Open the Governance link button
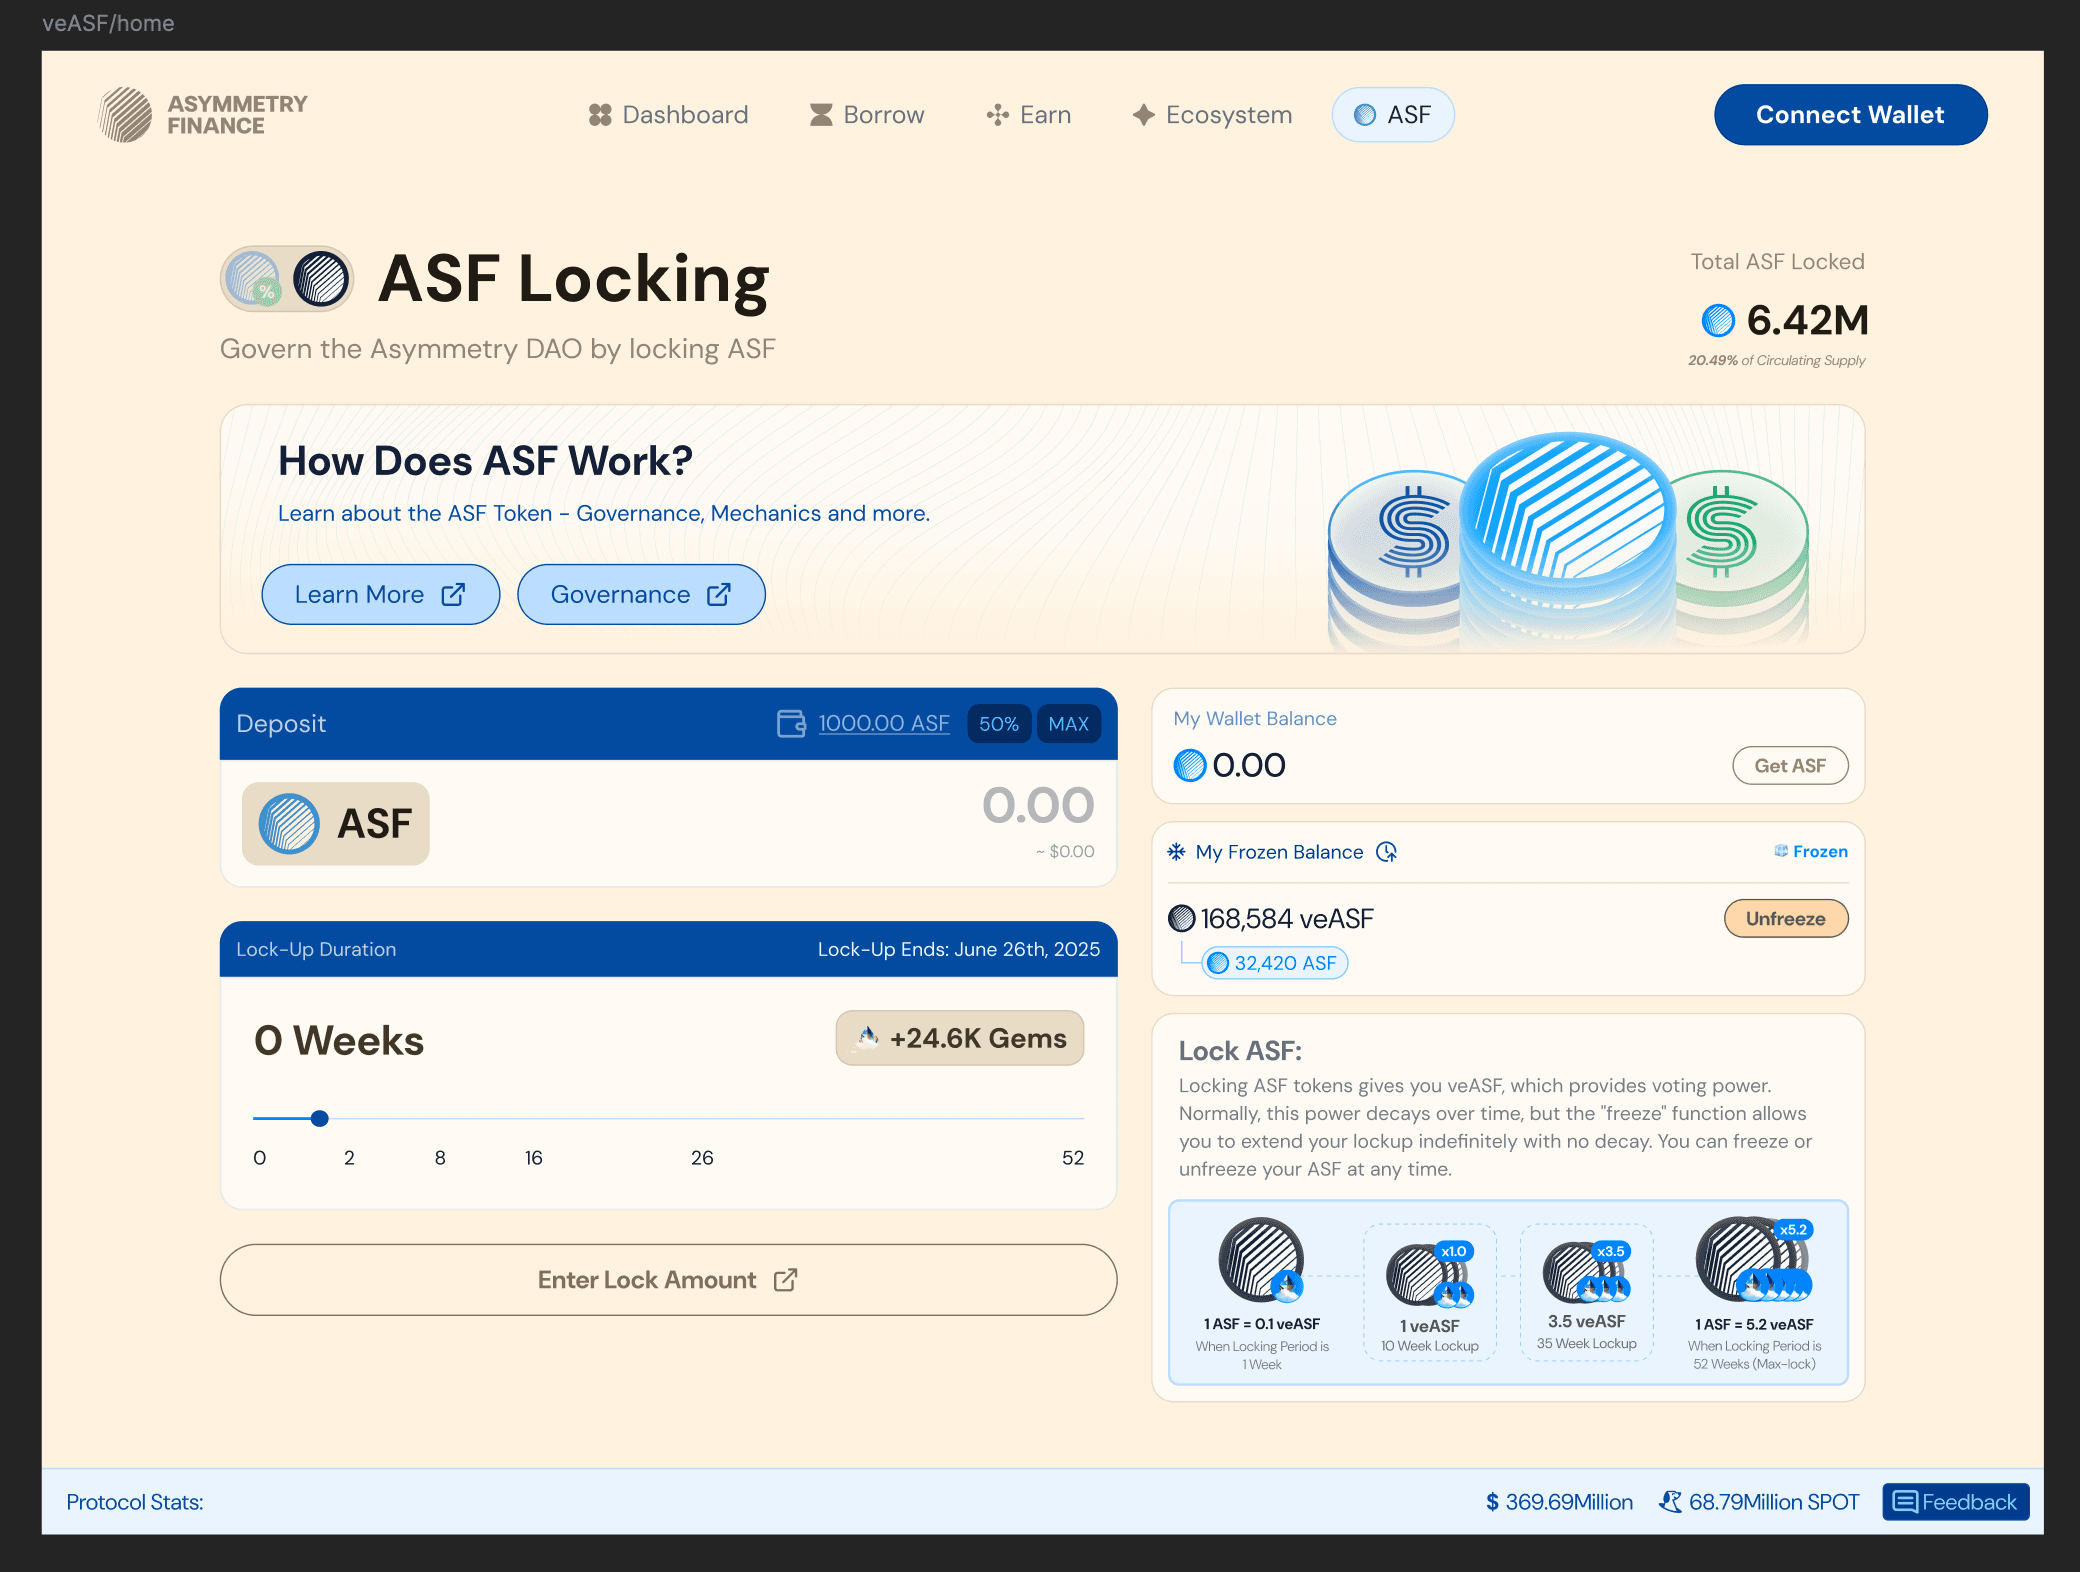The width and height of the screenshot is (2080, 1572). point(641,594)
